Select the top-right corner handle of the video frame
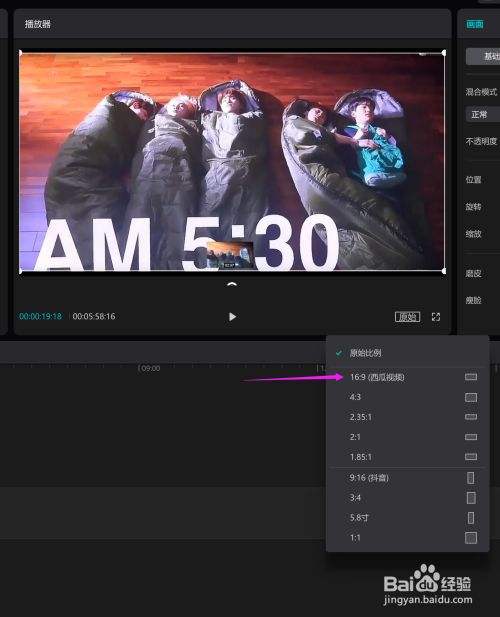Viewport: 500px width, 617px height. pyautogui.click(x=444, y=53)
